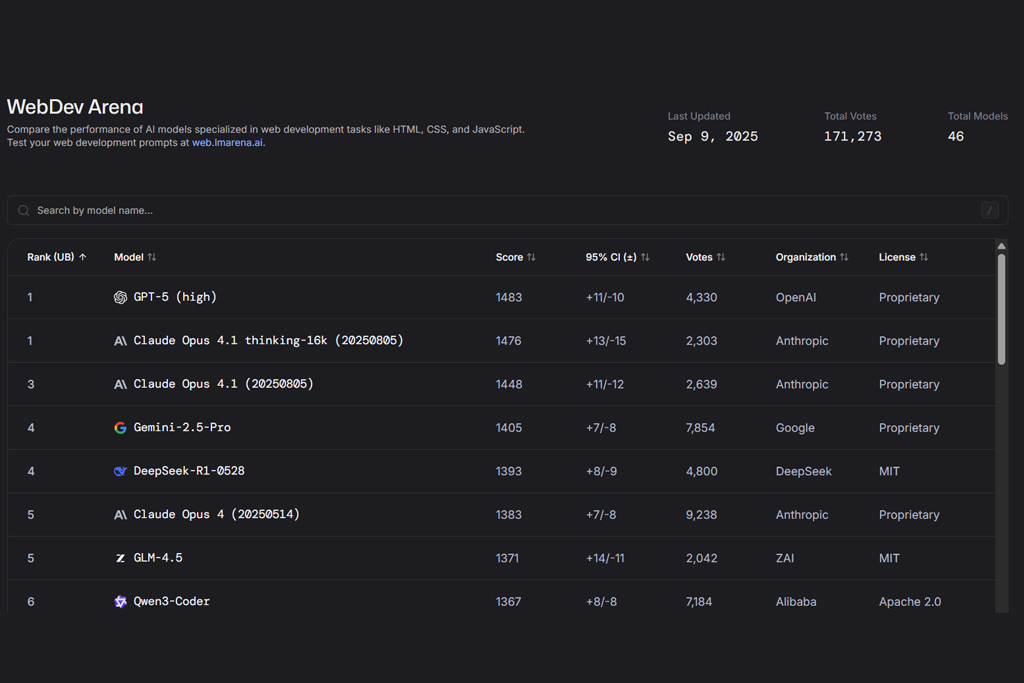Select the Qwen3-Coder model name

(x=172, y=601)
